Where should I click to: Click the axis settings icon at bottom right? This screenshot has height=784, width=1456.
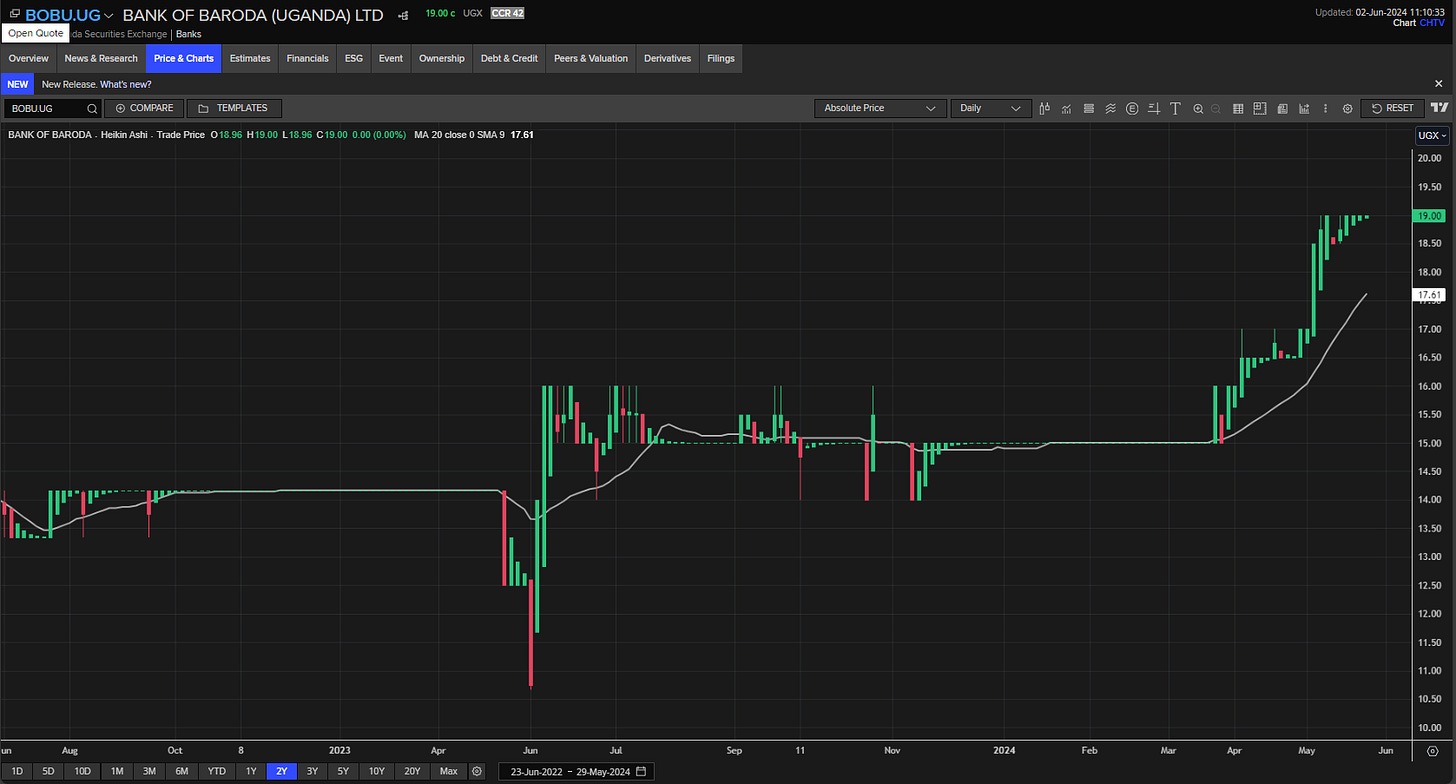tap(1431, 749)
